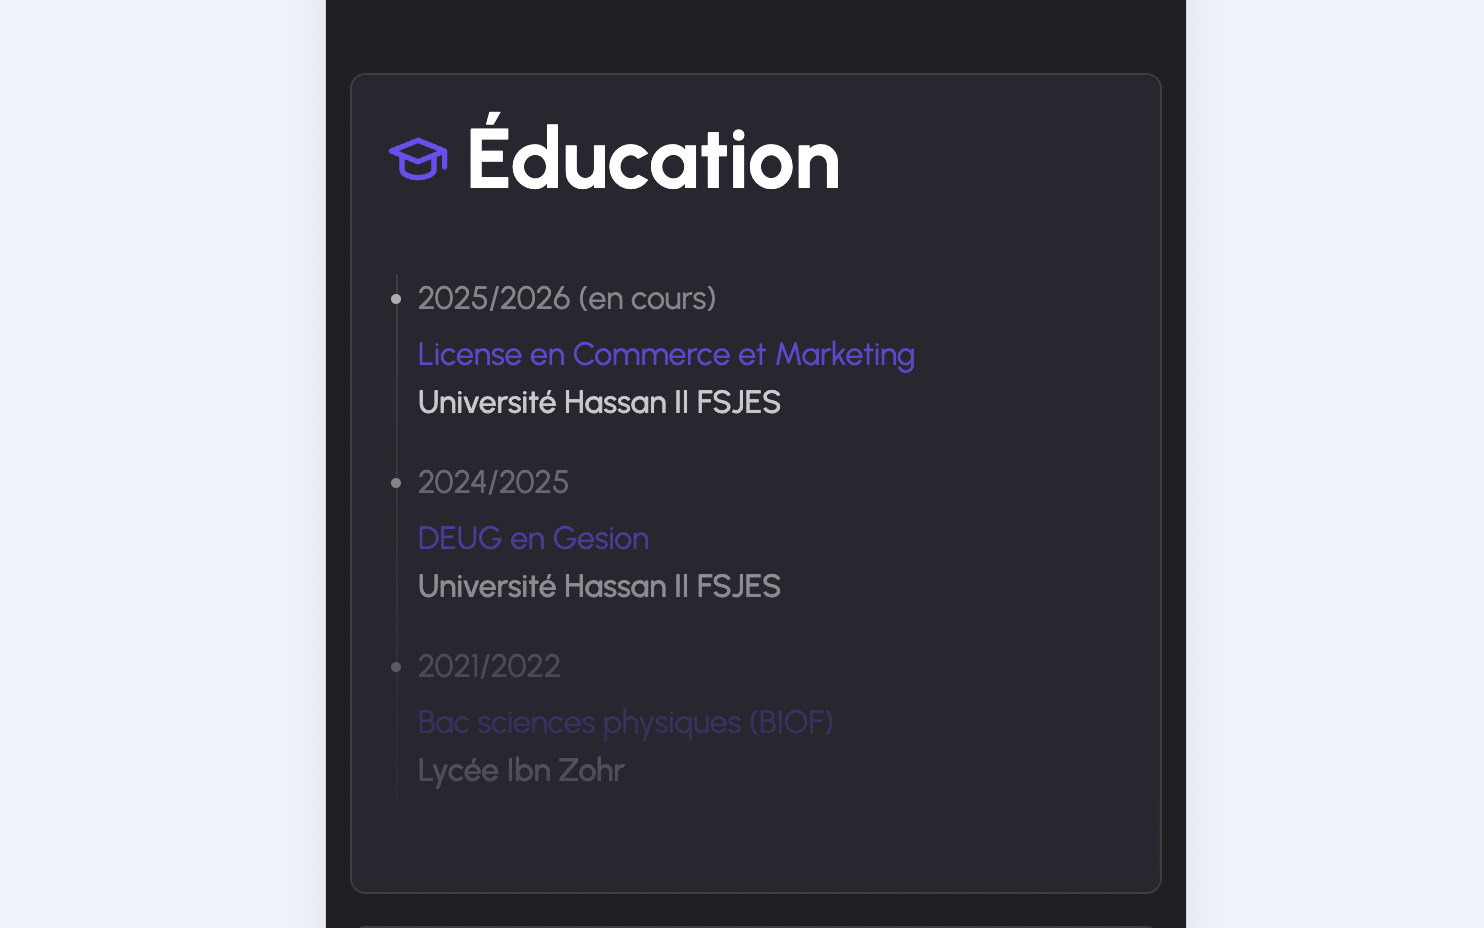Open Bac sciences physiques (BIOF)
This screenshot has width=1484, height=928.
625,722
